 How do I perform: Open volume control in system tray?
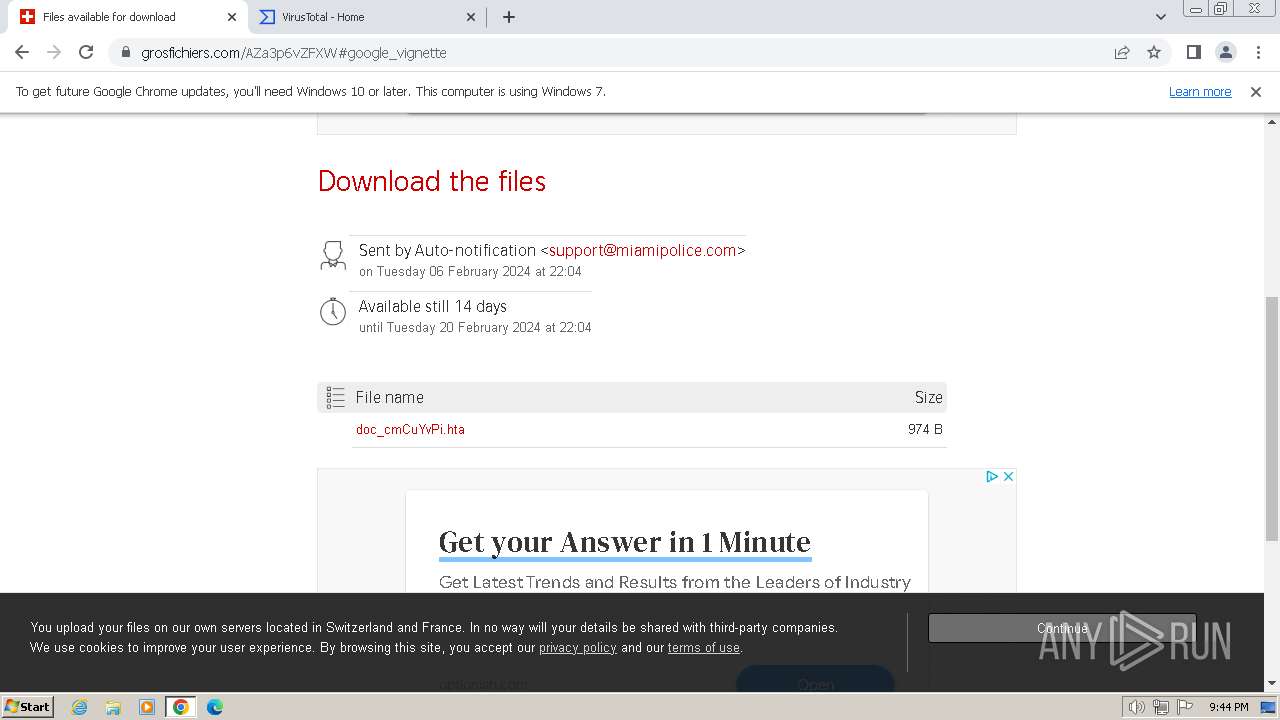coord(1137,707)
